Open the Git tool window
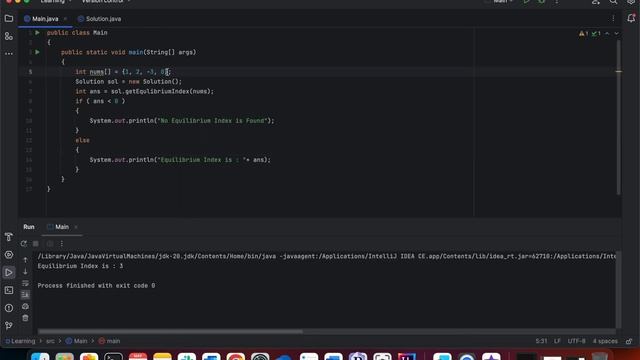Image resolution: width=640 pixels, height=360 pixels. 9,326
